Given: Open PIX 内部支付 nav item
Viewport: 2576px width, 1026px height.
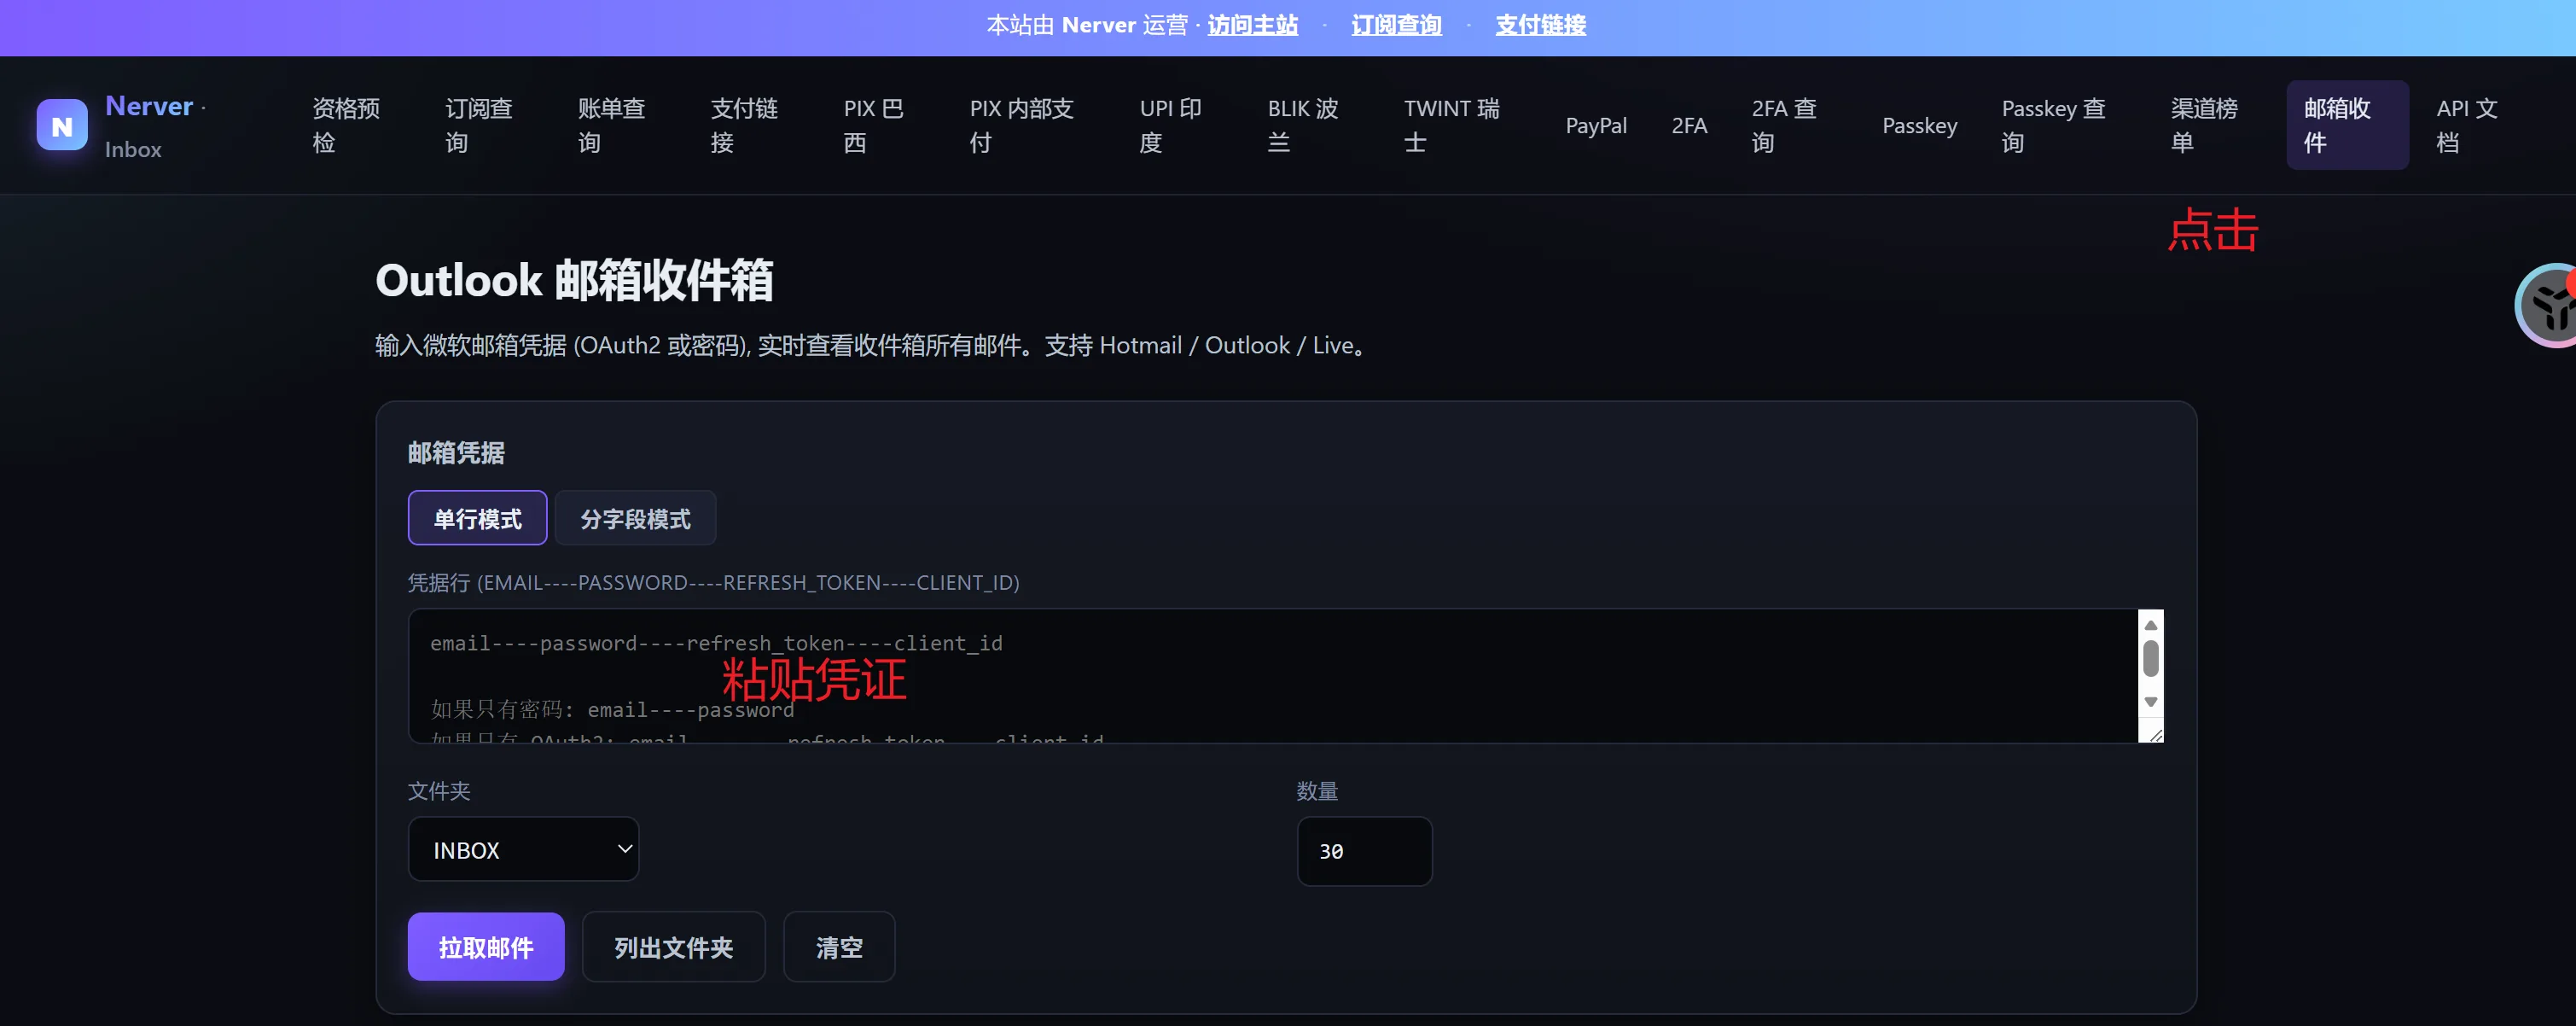Looking at the screenshot, I should point(1022,126).
